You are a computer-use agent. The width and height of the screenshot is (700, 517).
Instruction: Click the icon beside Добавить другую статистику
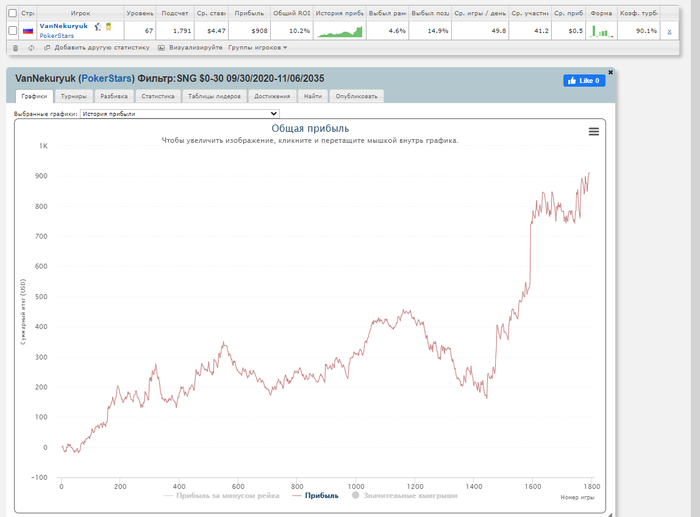click(47, 48)
